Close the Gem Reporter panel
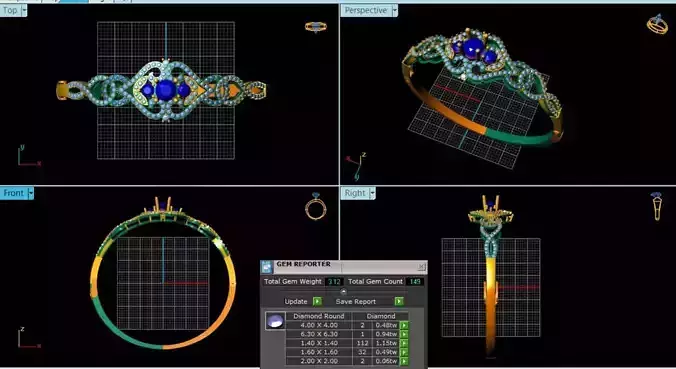 click(421, 267)
